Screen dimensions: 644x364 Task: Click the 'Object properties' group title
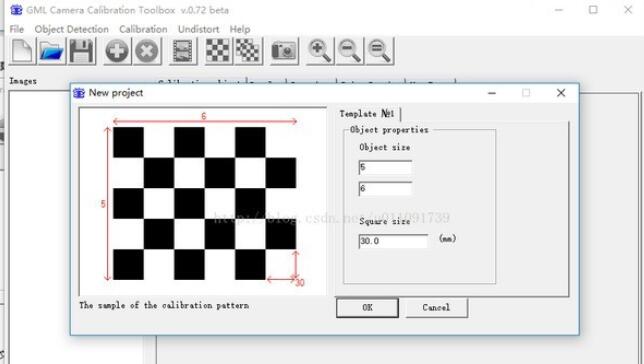[389, 130]
